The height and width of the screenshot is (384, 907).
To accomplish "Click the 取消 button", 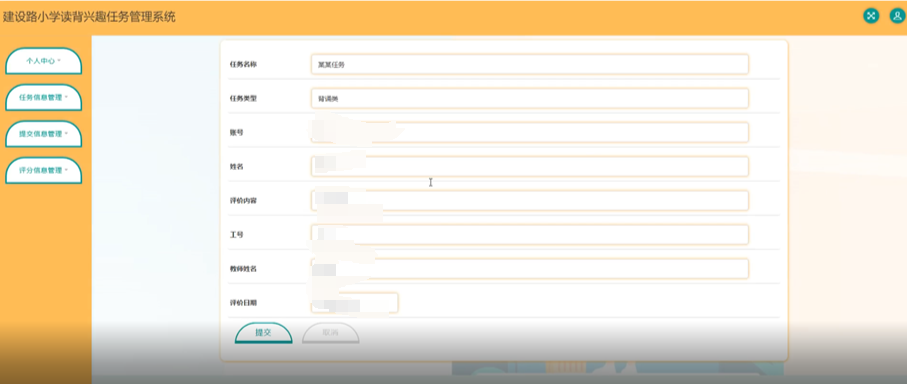I will tap(330, 333).
